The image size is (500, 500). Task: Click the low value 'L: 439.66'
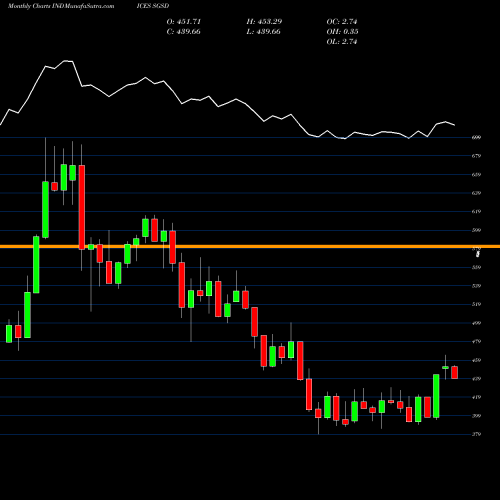tap(263, 32)
